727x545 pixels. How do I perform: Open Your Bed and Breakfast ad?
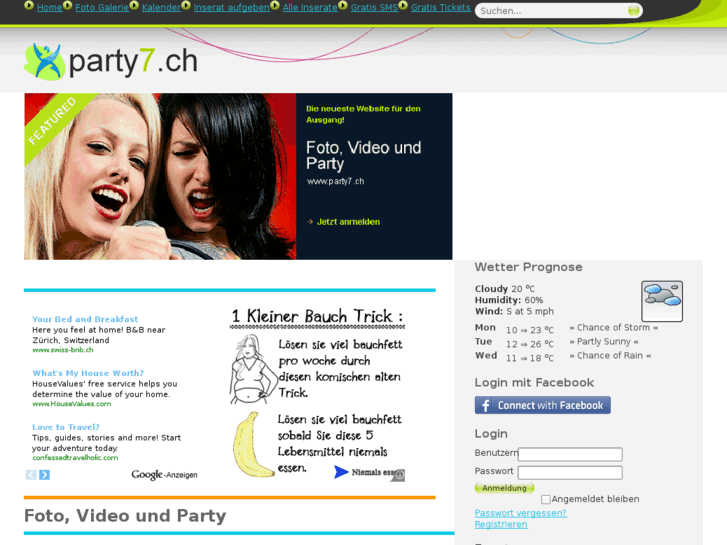(85, 319)
